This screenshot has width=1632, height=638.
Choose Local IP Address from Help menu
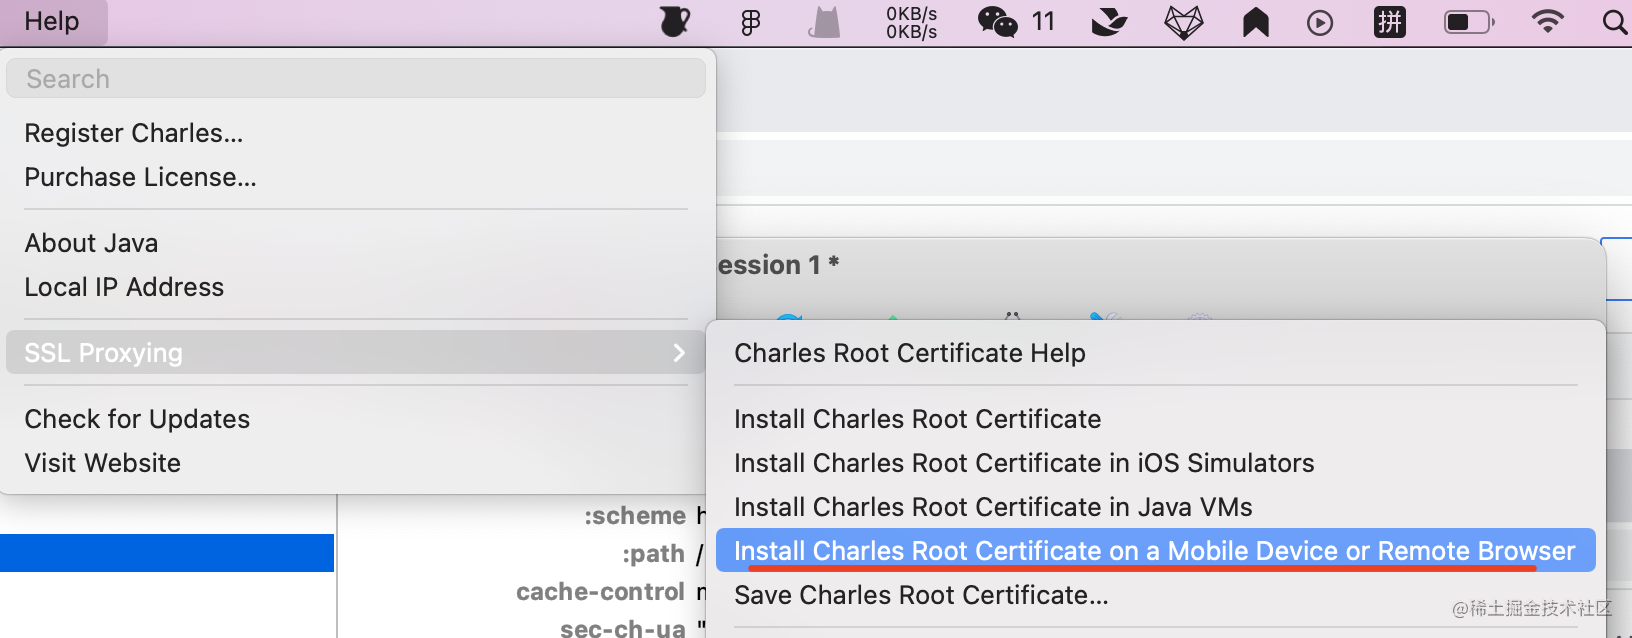pyautogui.click(x=124, y=287)
